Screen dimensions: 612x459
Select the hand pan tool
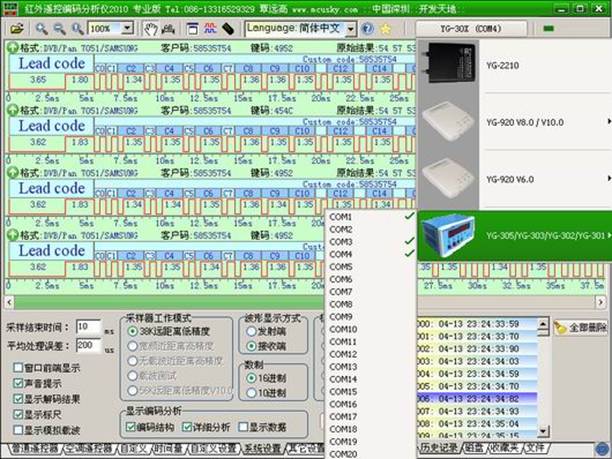tap(151, 29)
